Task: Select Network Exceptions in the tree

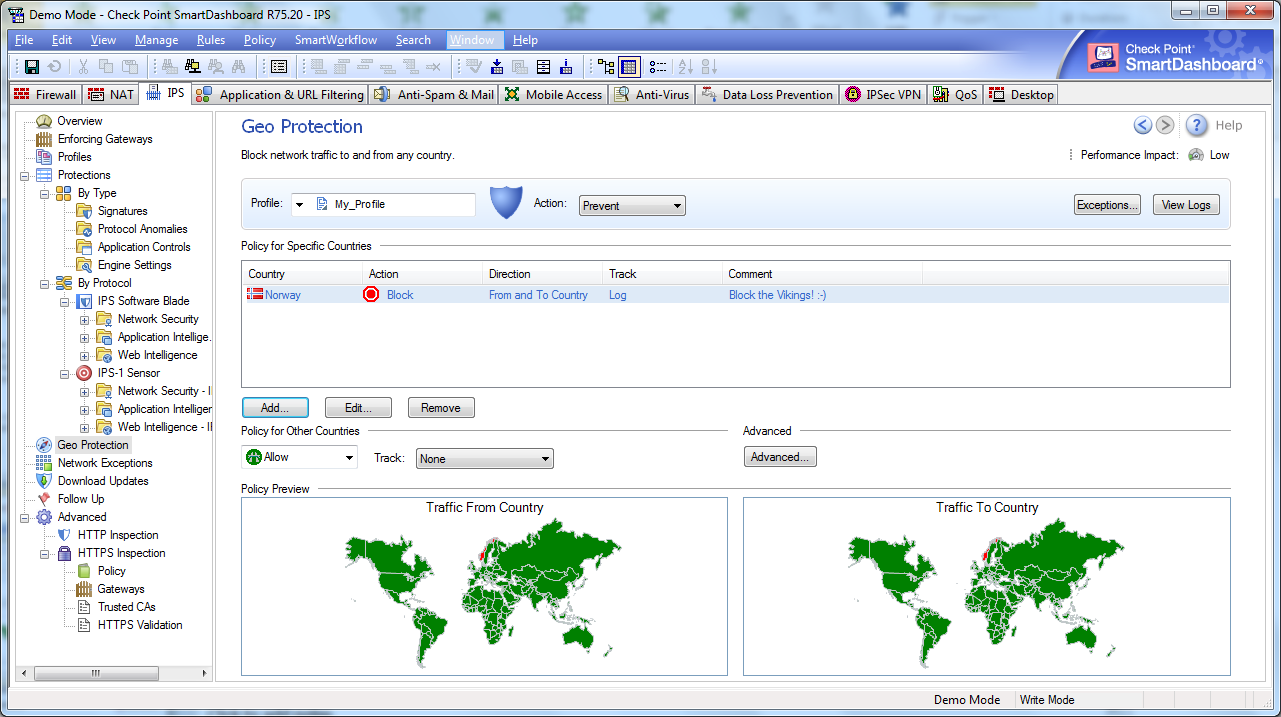Action: click(x=105, y=463)
